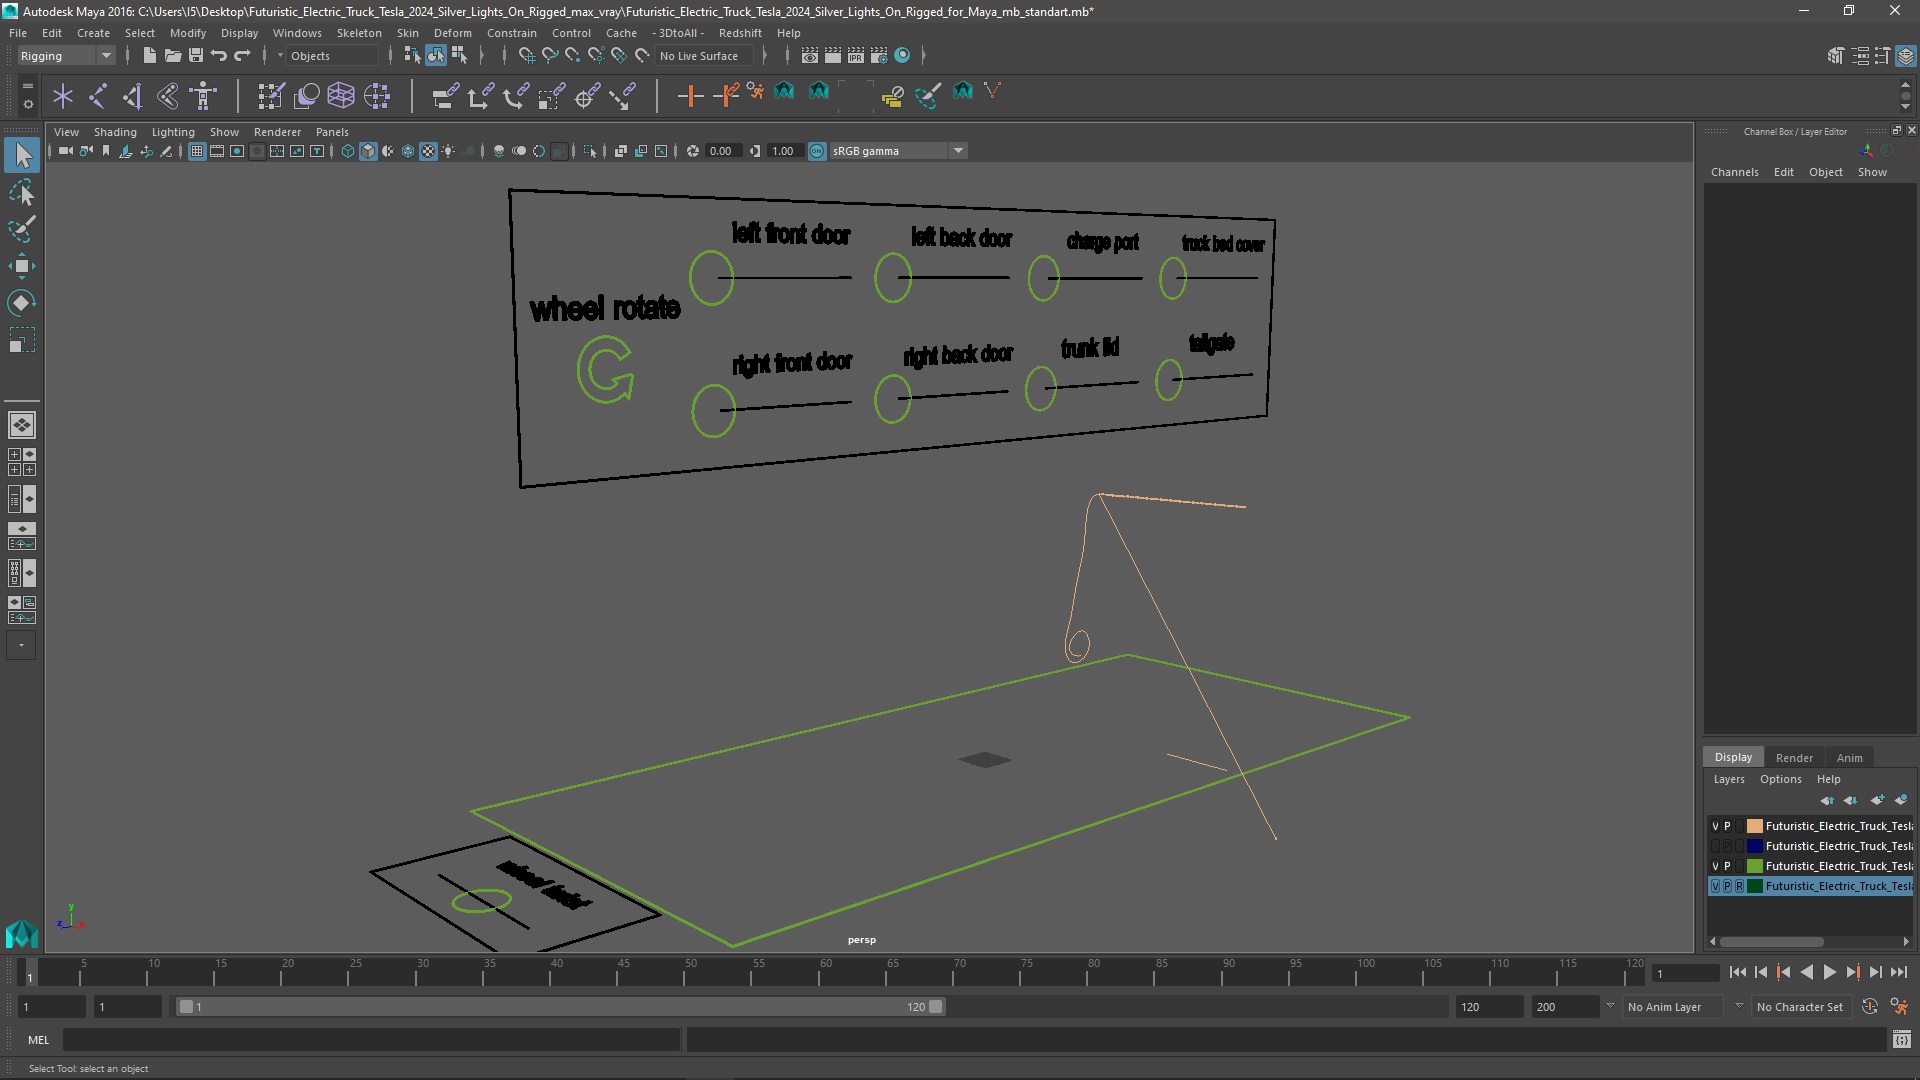Click the No Live Surface field
This screenshot has width=1920, height=1080.
click(x=703, y=56)
